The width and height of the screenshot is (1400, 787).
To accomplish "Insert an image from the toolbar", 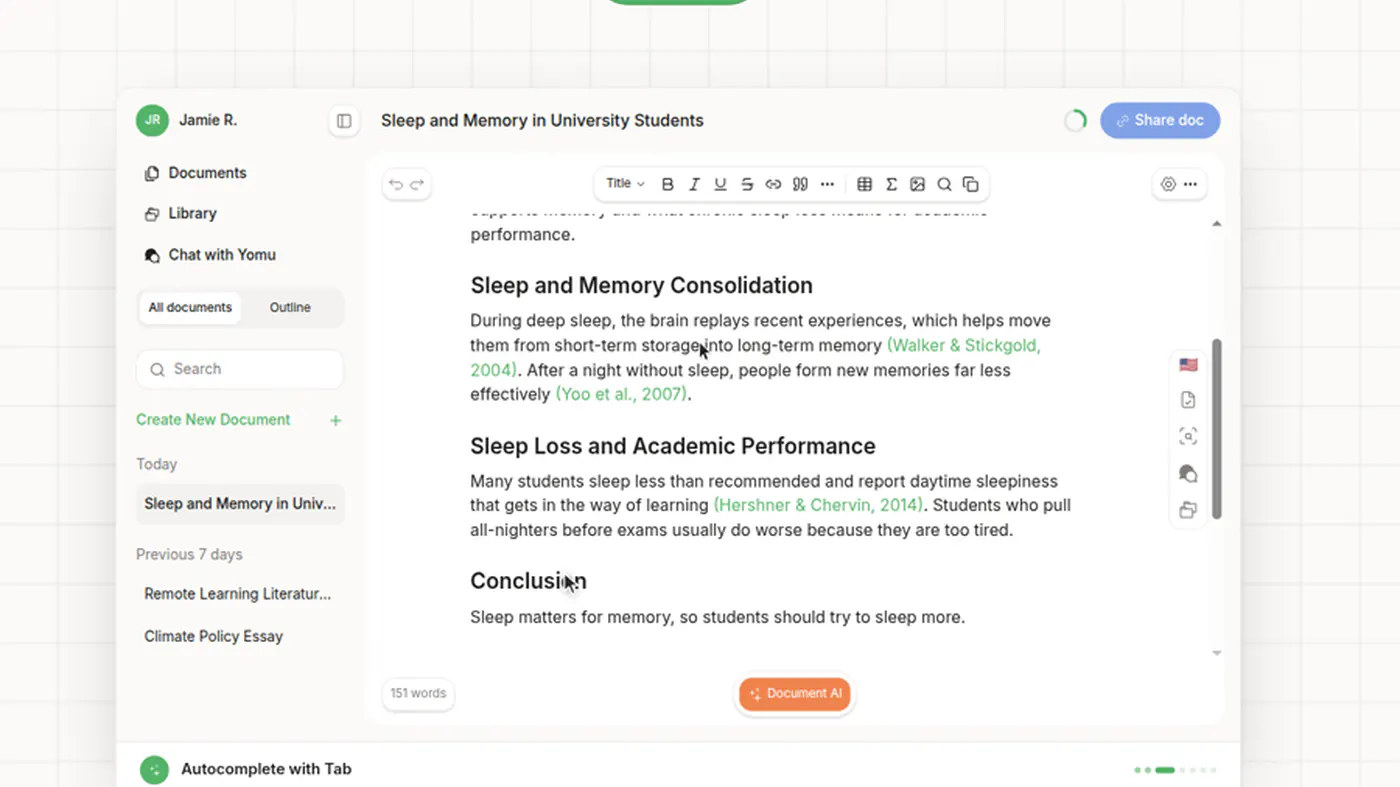I will point(918,184).
